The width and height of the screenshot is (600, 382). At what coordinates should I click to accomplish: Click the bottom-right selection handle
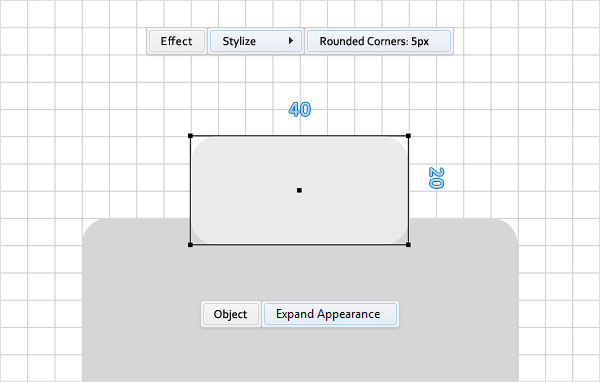[x=408, y=245]
